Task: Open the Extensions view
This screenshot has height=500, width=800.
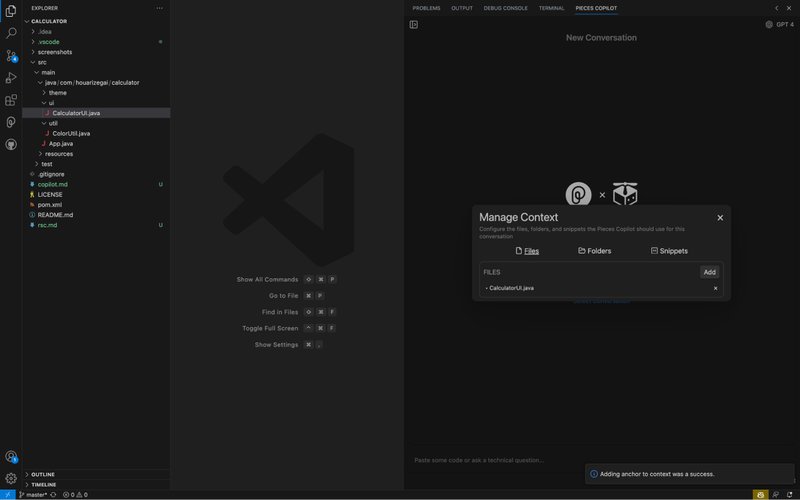Action: tap(11, 100)
